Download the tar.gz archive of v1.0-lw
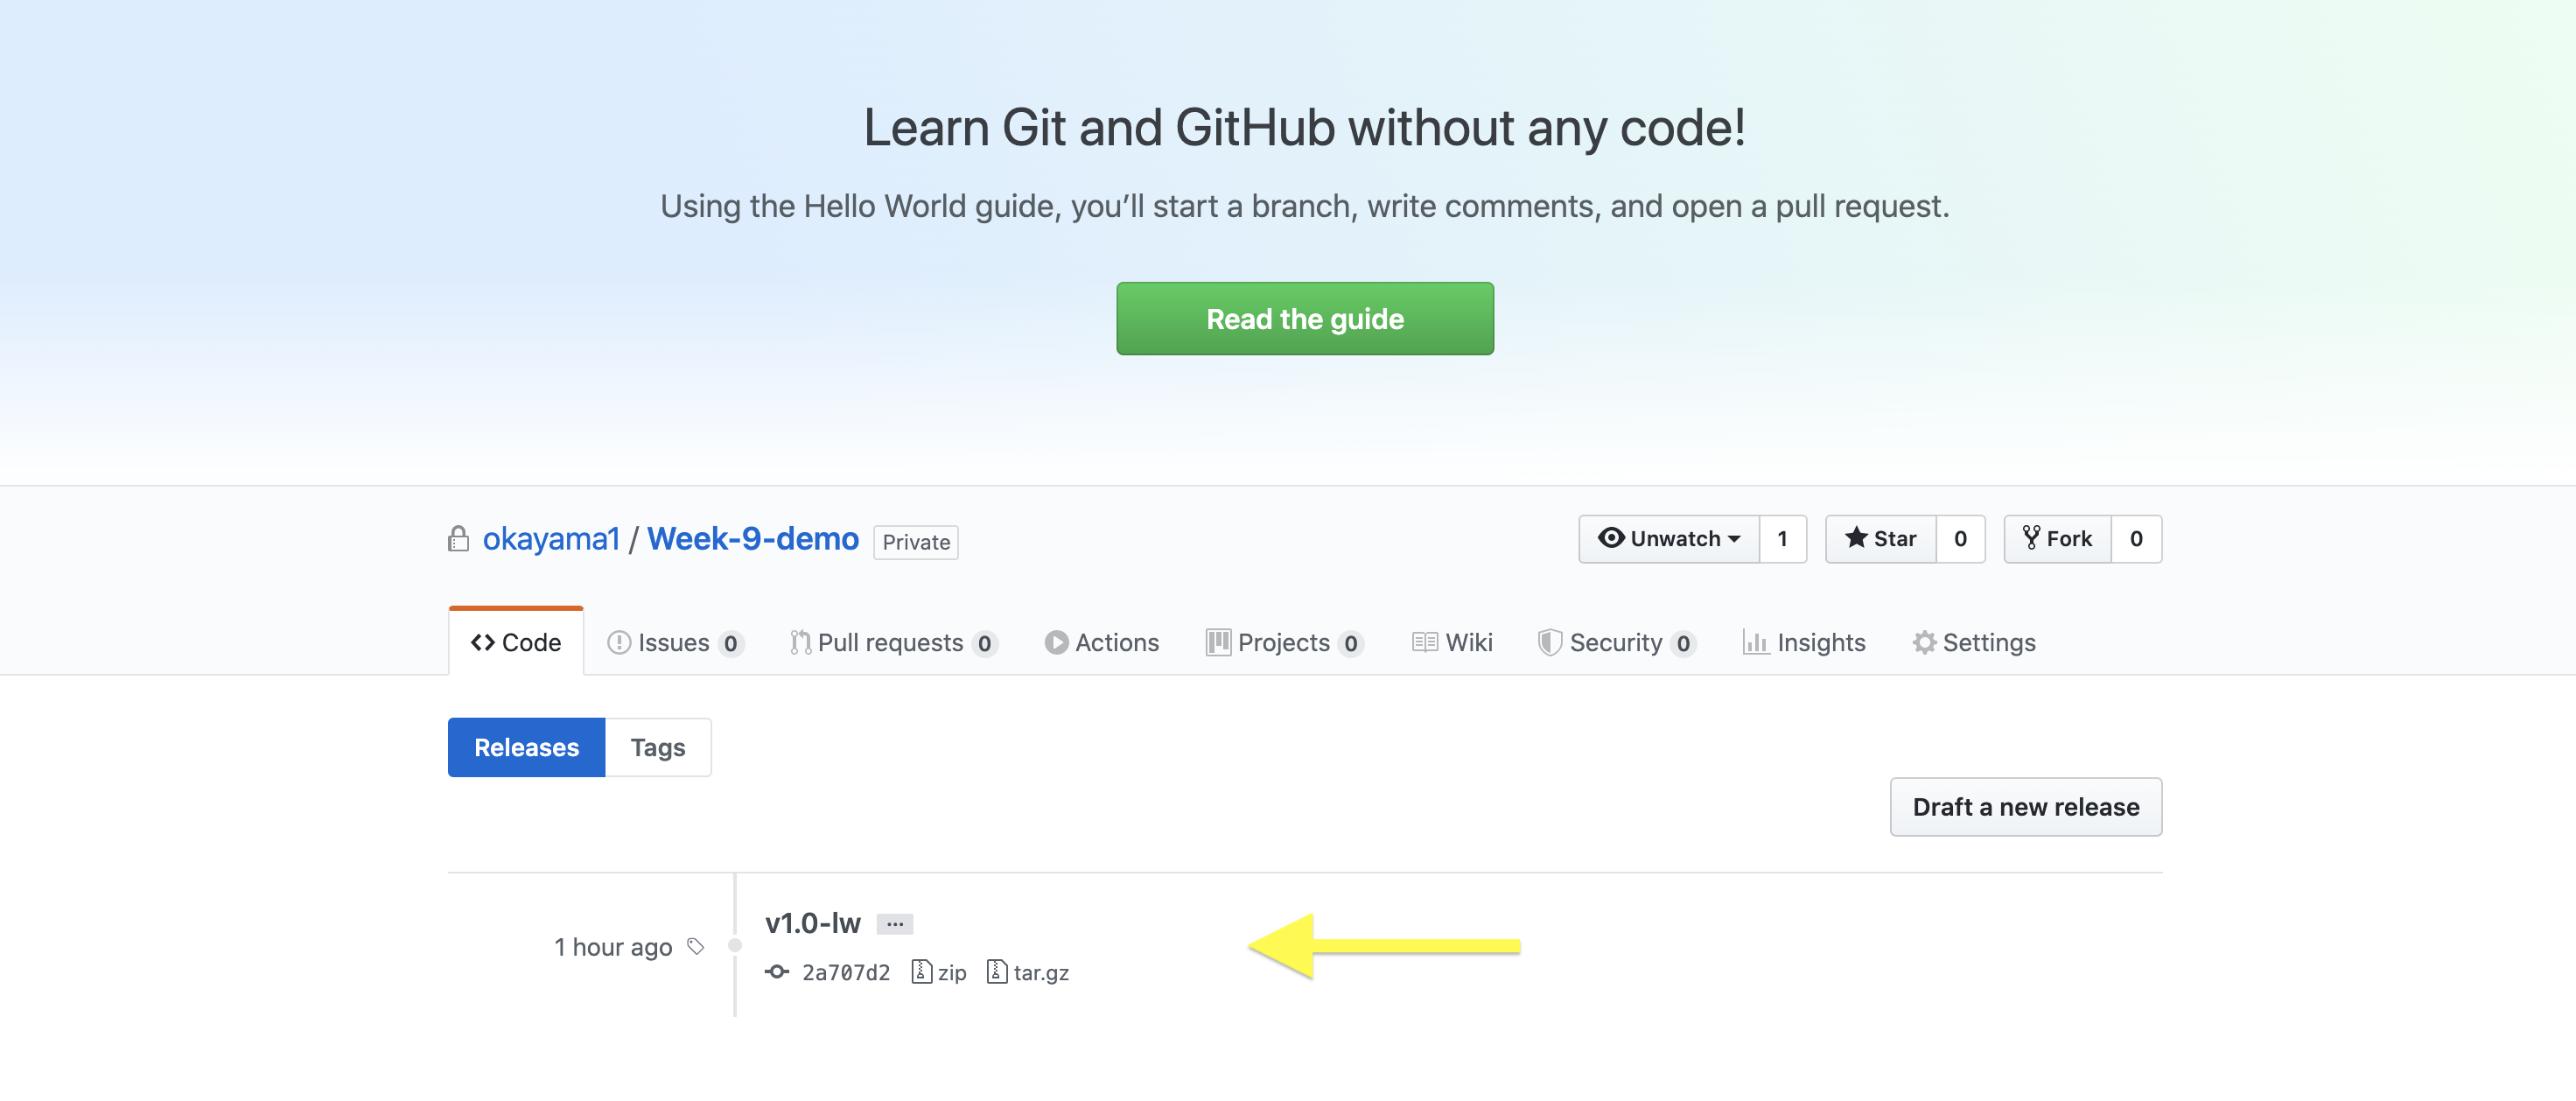Screen dimensions: 2576x1101 1028,972
